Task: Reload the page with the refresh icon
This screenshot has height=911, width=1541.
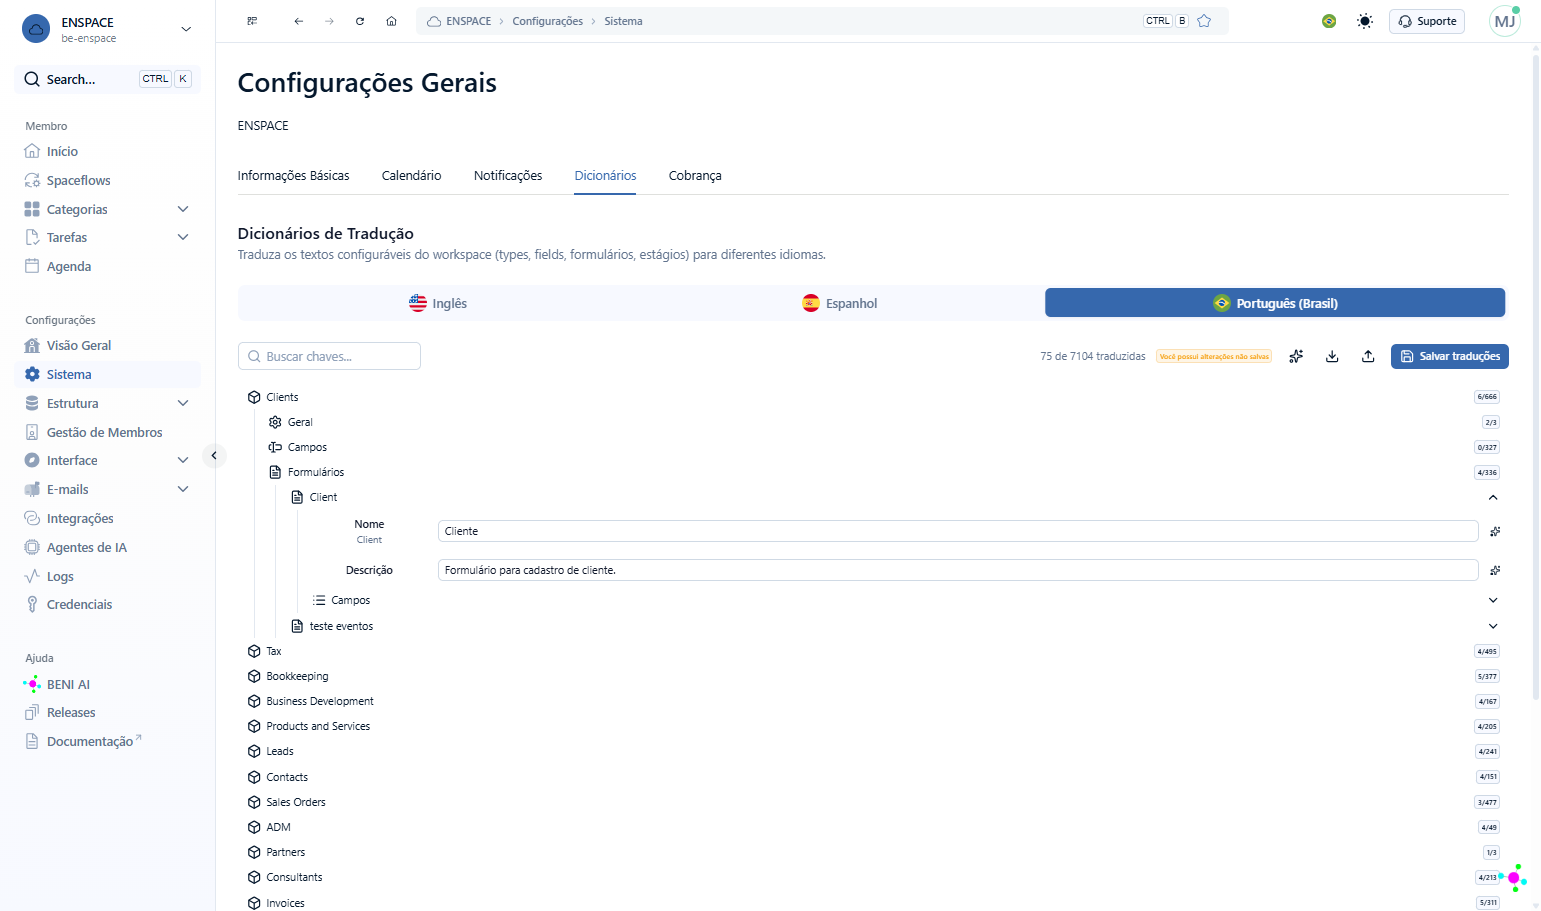Action: pos(360,21)
